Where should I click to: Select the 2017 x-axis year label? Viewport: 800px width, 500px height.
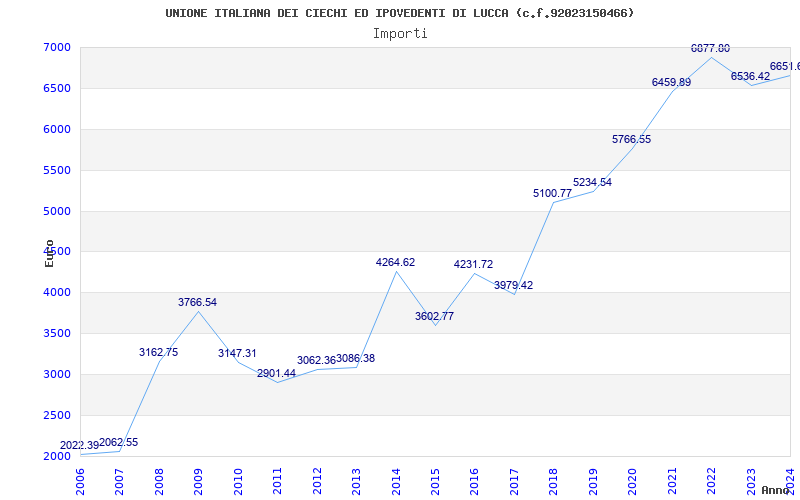coord(514,482)
